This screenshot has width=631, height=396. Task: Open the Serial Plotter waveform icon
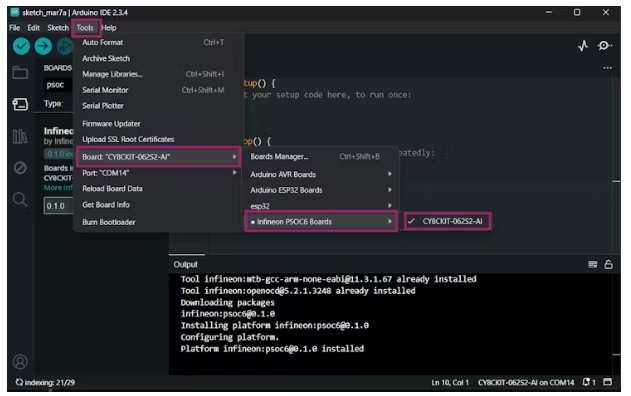583,46
